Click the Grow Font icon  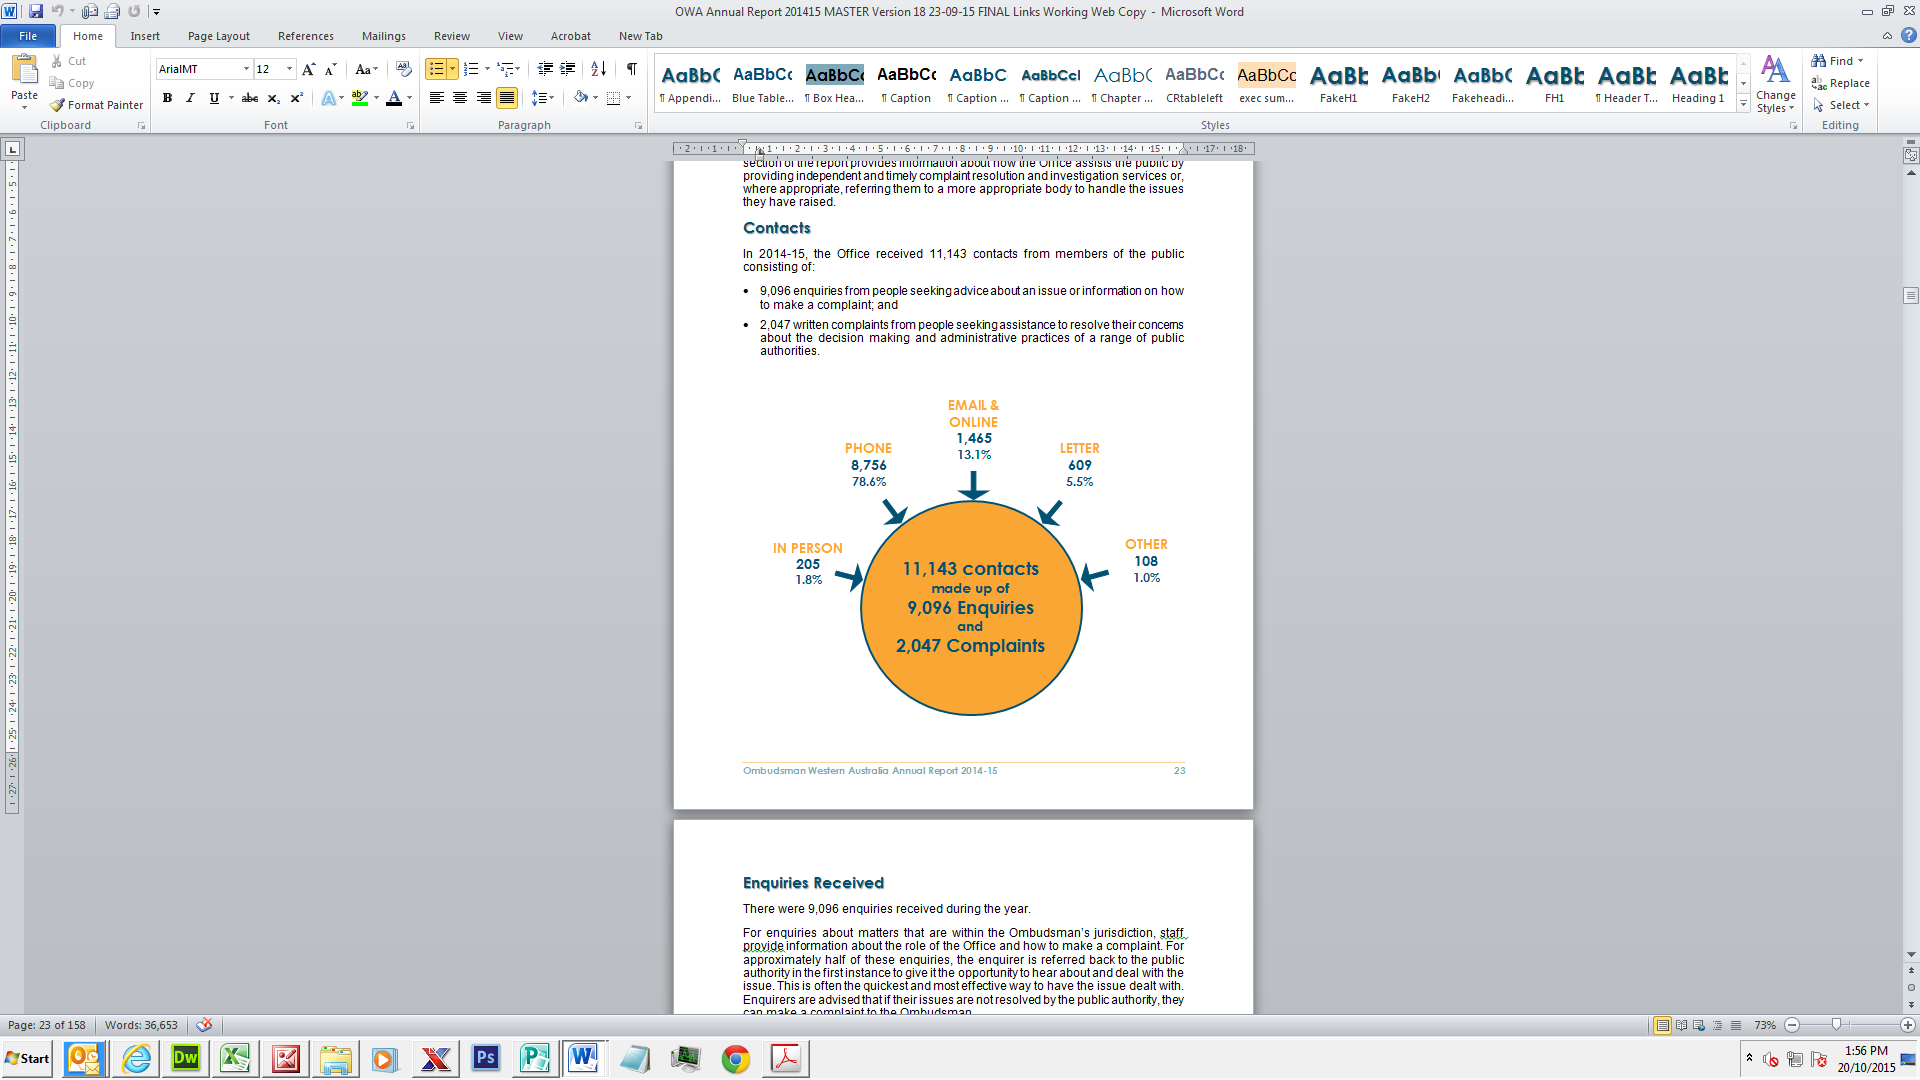click(308, 69)
